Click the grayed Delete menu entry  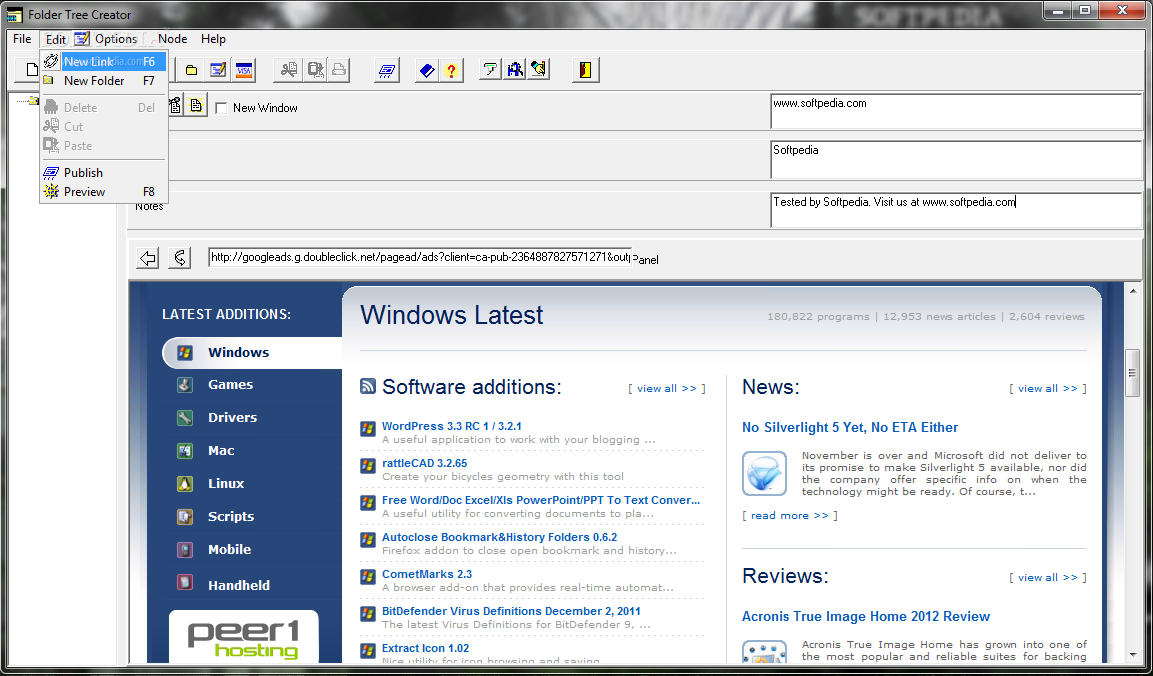104,107
